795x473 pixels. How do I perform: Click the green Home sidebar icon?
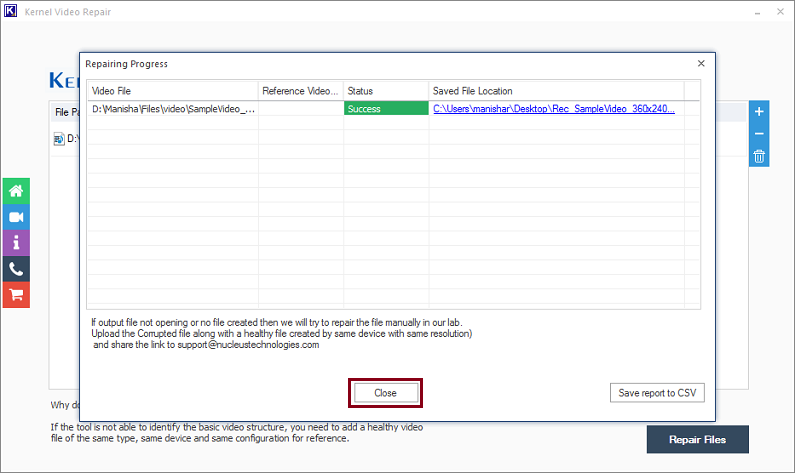pyautogui.click(x=16, y=191)
